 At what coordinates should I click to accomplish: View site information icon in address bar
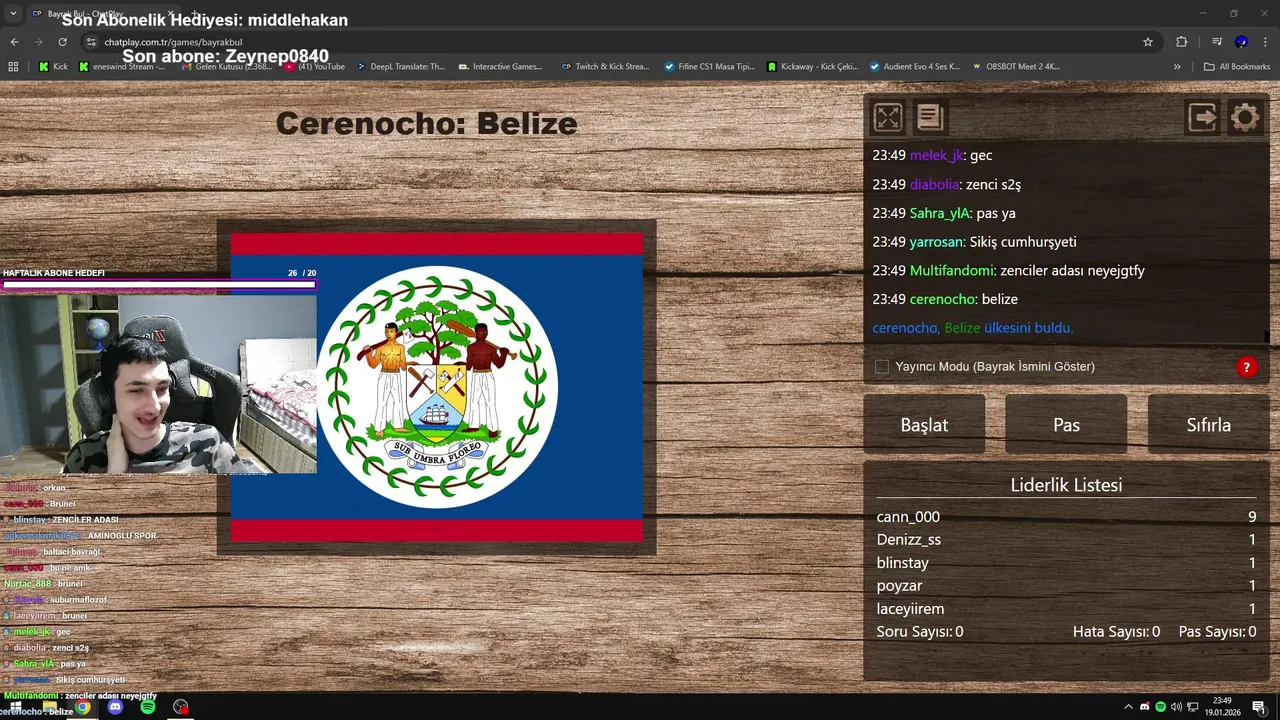(x=91, y=42)
